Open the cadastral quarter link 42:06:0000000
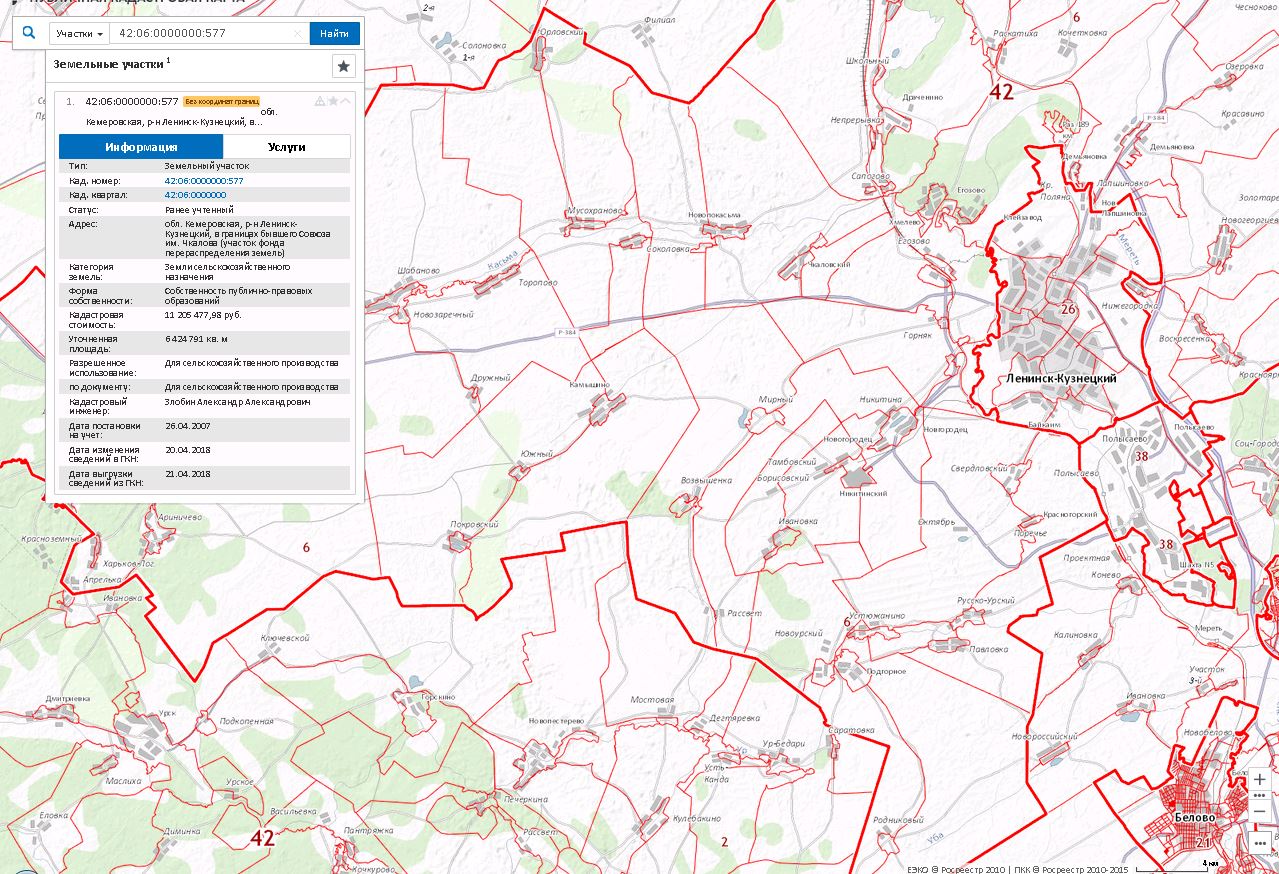The image size is (1279, 874). 195,195
